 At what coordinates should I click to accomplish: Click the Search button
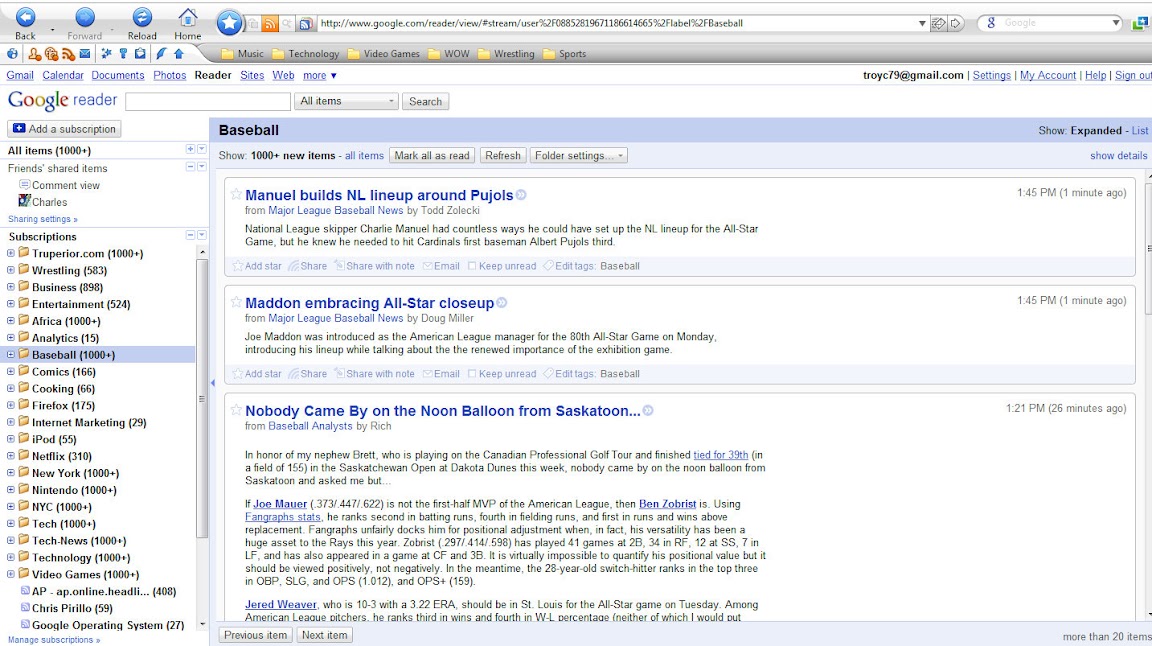tap(425, 101)
